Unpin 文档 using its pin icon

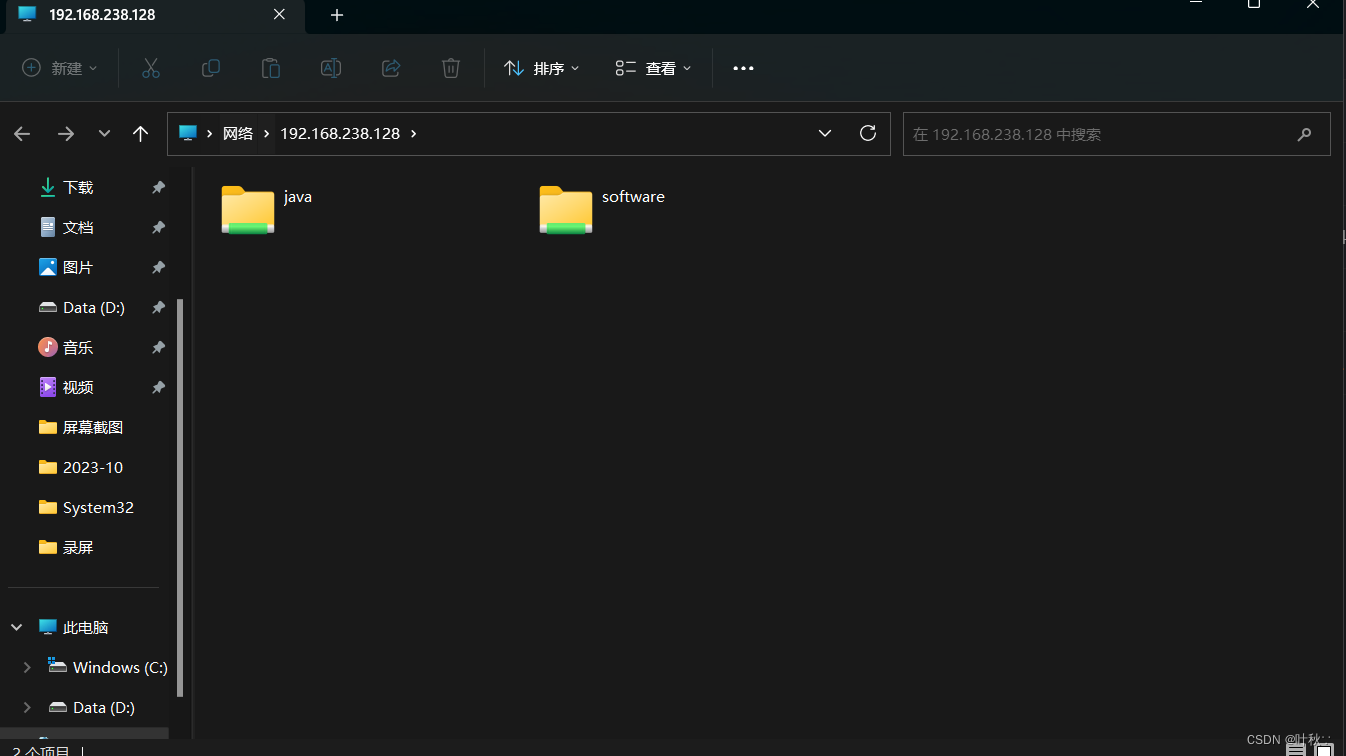coord(158,227)
